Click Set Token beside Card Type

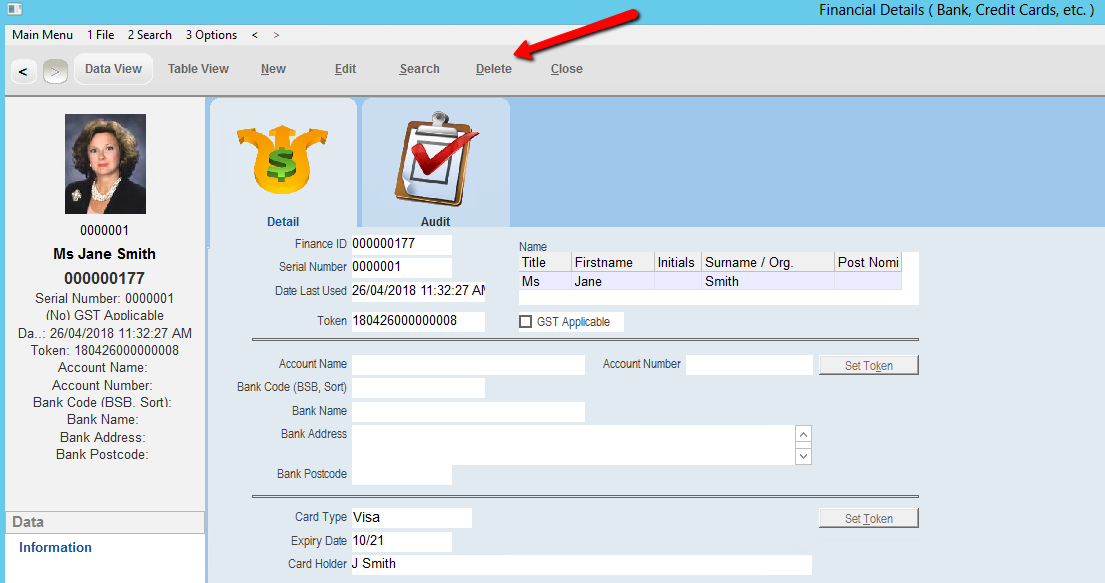pyautogui.click(x=868, y=518)
